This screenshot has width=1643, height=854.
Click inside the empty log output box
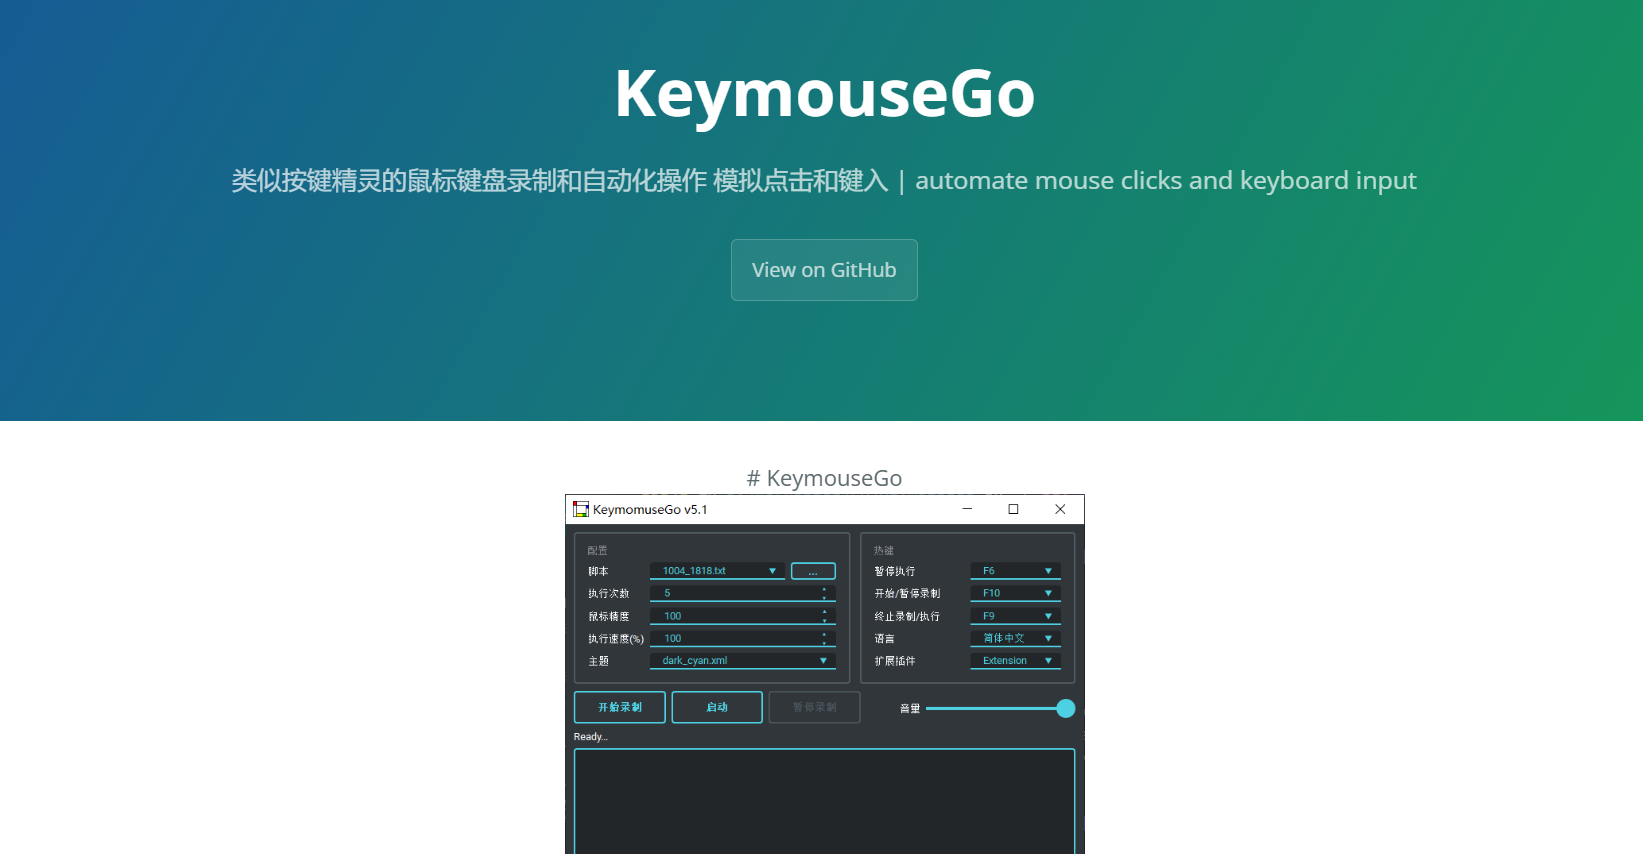[824, 801]
